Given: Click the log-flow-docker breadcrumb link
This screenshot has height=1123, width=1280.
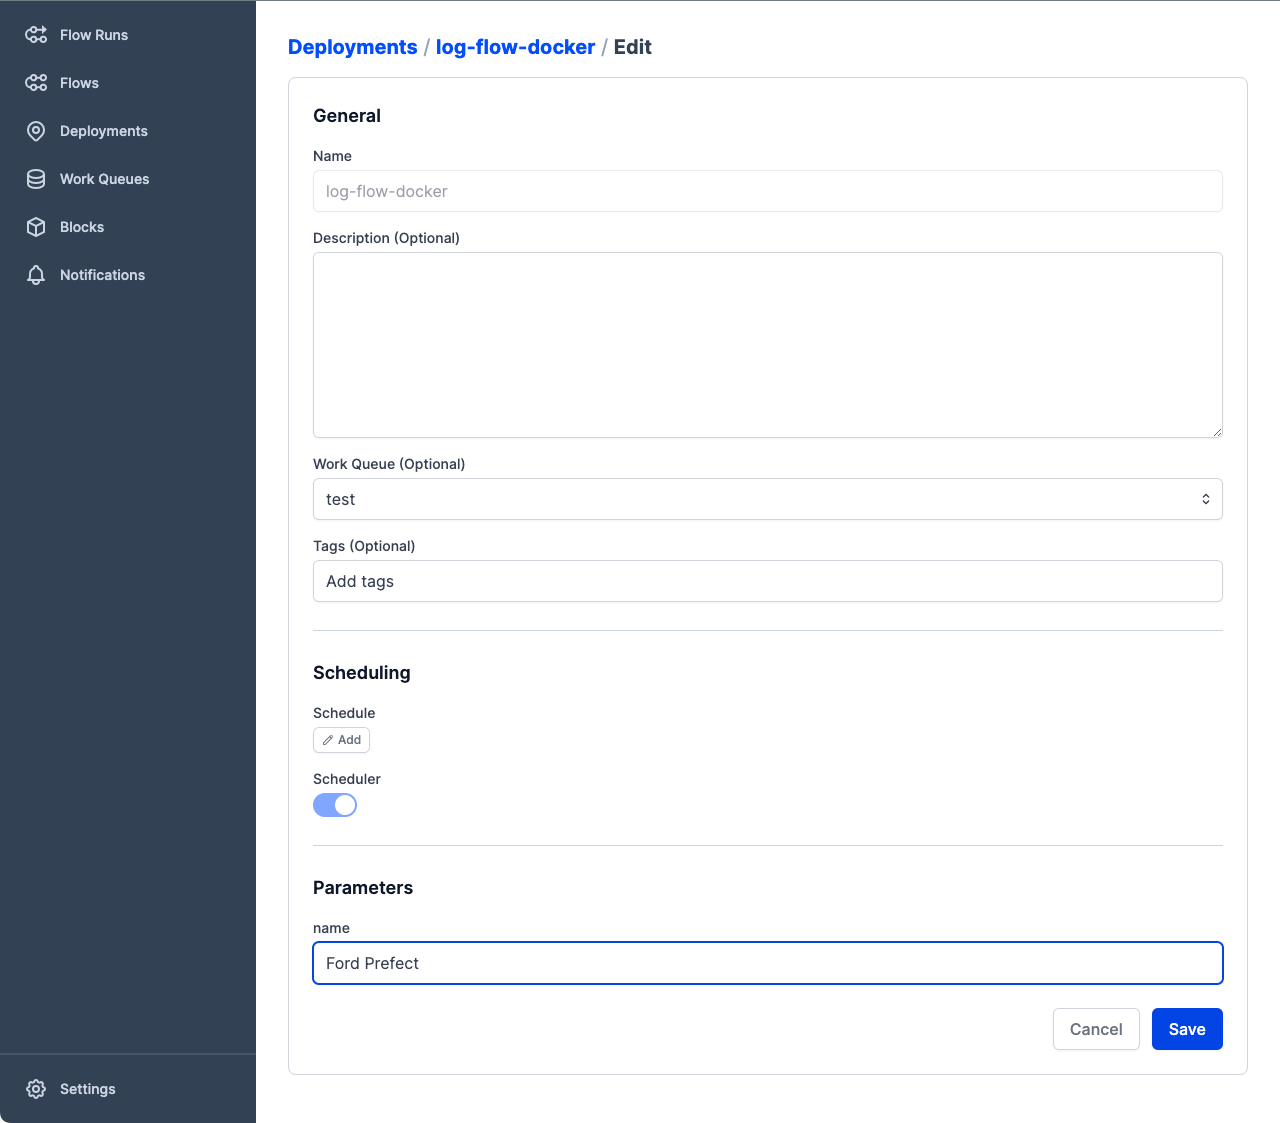Looking at the screenshot, I should tap(515, 47).
